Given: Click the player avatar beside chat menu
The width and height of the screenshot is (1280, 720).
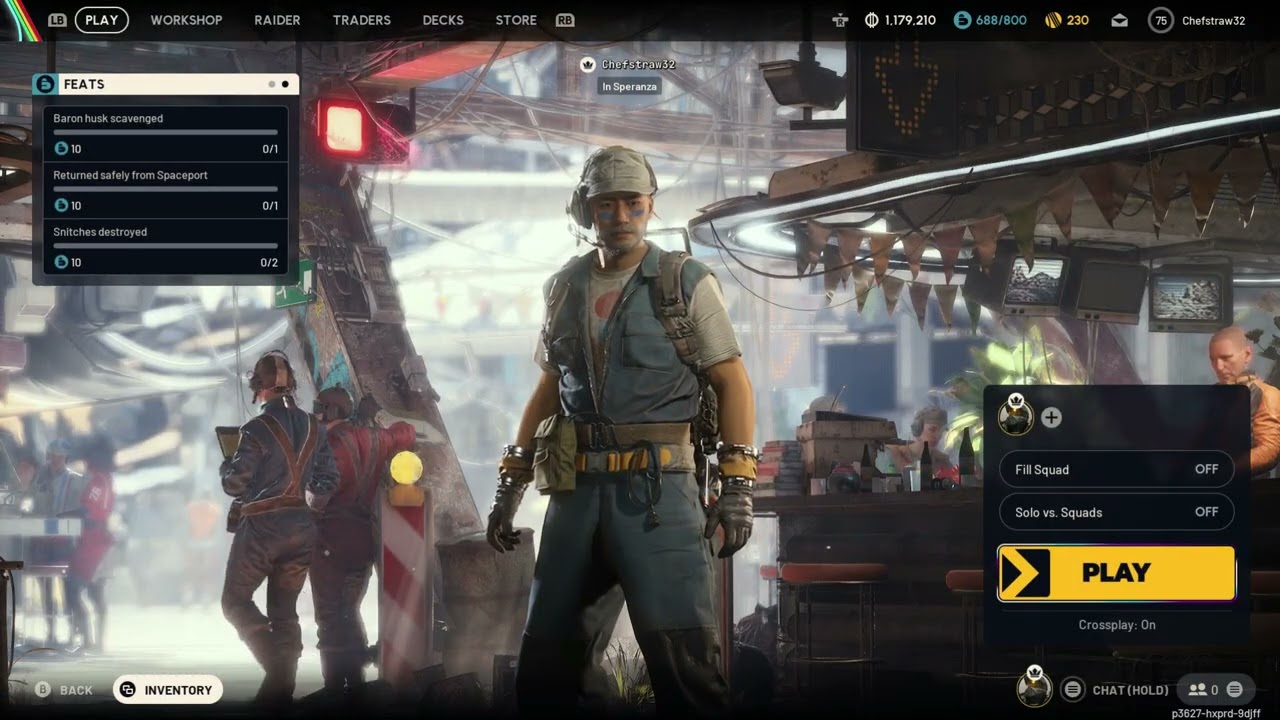Looking at the screenshot, I should (x=1034, y=687).
